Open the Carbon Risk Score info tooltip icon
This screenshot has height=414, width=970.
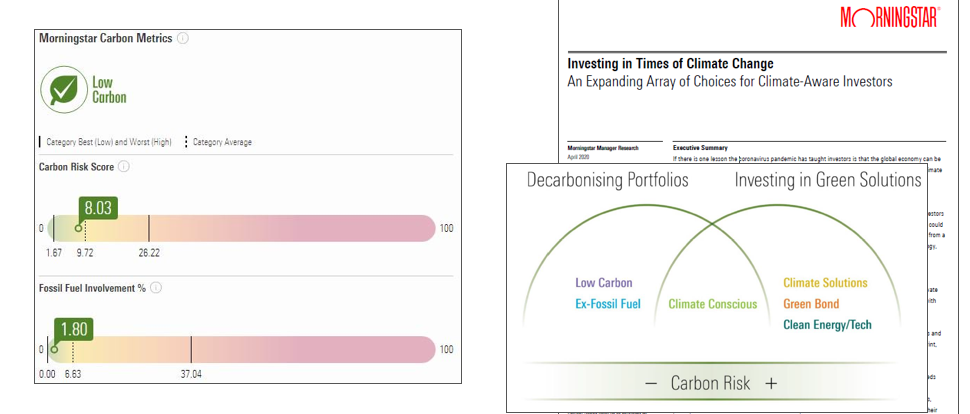point(123,167)
